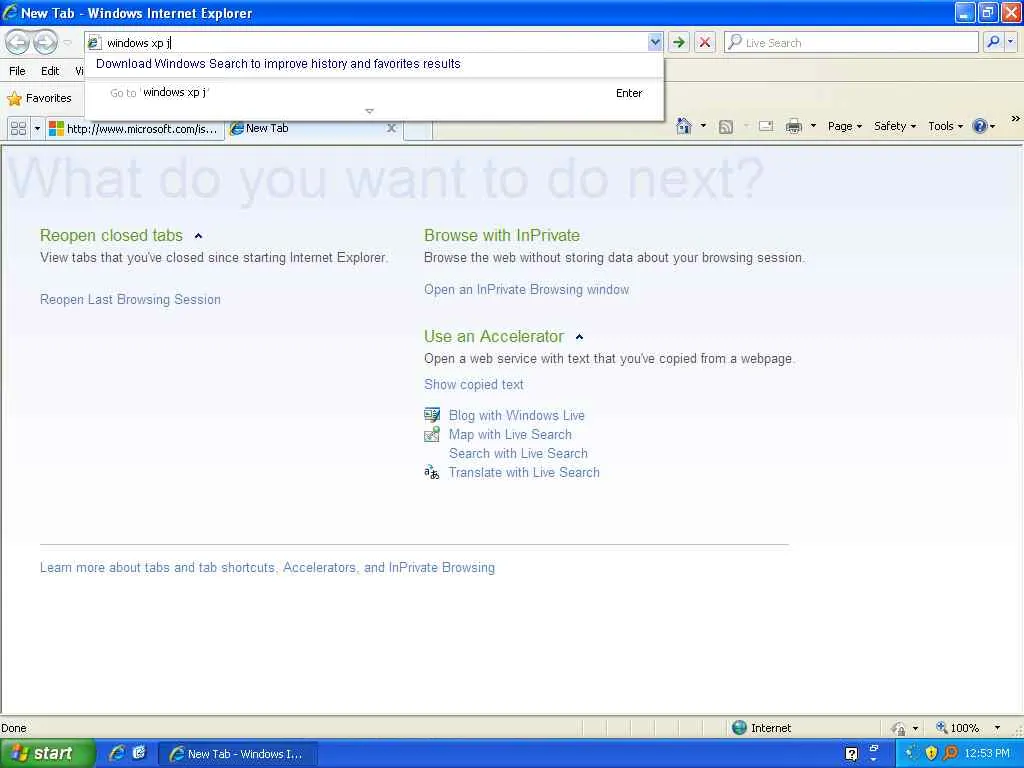Click the Quick Tabs grid icon
Screen dimensions: 1024x768
point(18,129)
